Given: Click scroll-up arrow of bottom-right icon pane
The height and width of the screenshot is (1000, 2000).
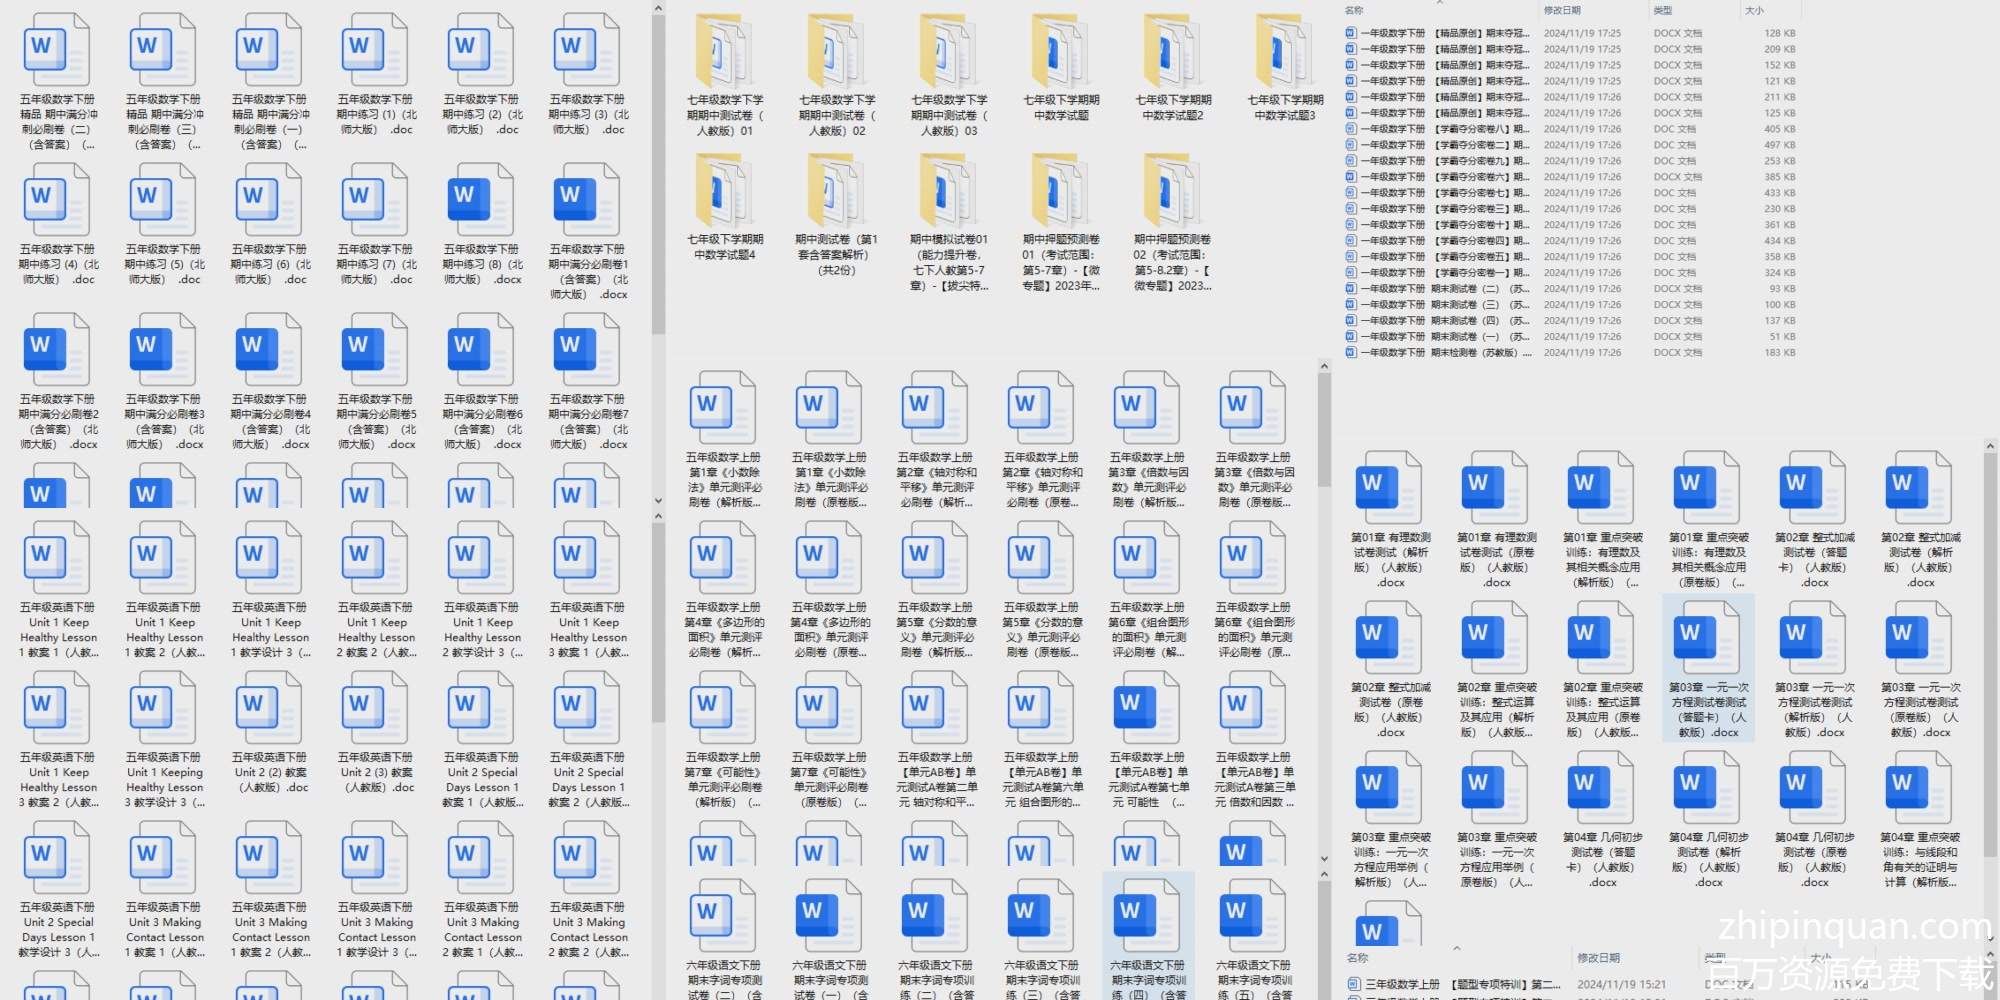Looking at the screenshot, I should coord(1990,446).
